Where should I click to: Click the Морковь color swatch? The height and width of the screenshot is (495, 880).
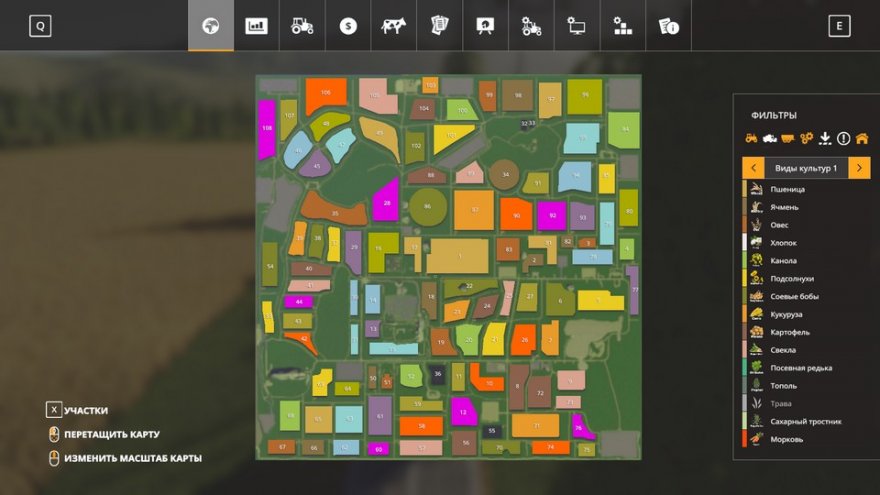pos(745,439)
